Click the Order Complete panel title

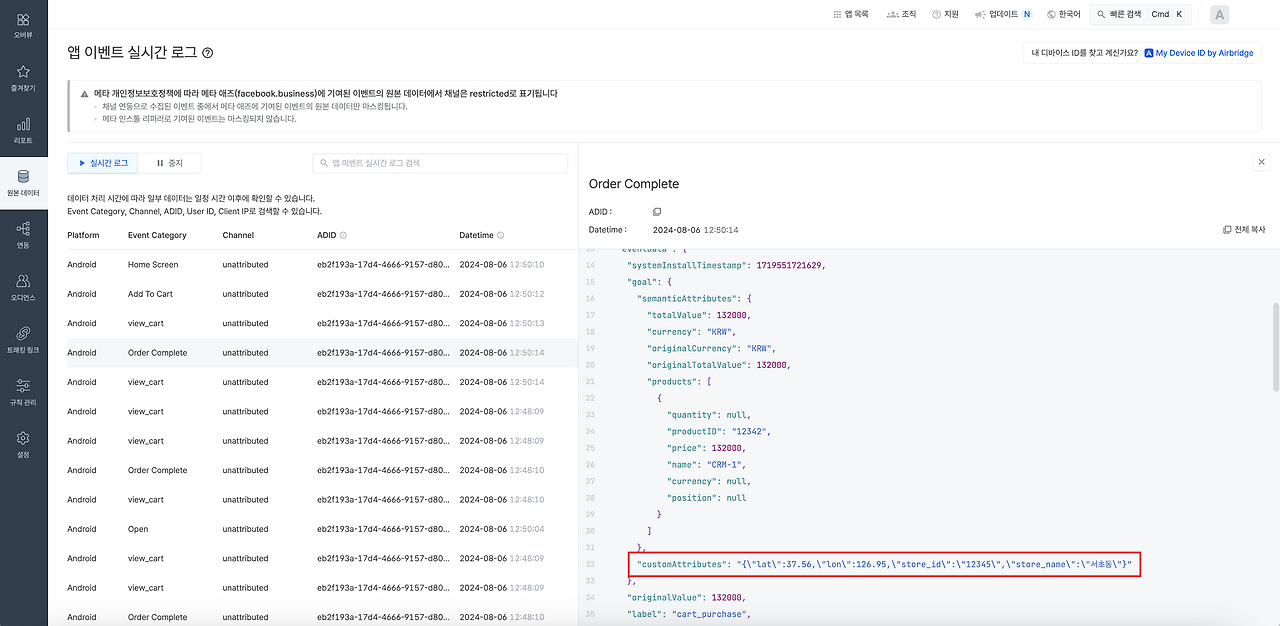[634, 184]
